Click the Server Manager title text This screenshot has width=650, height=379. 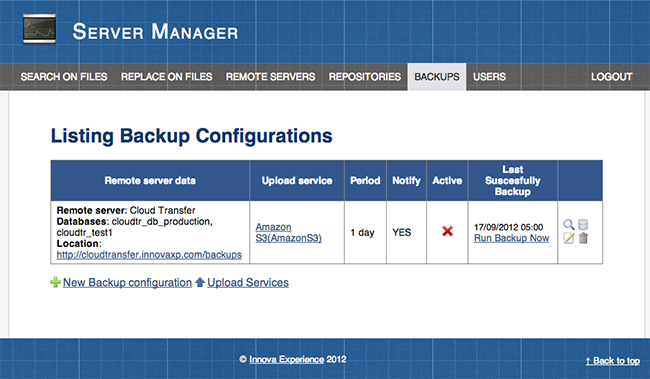pos(155,32)
